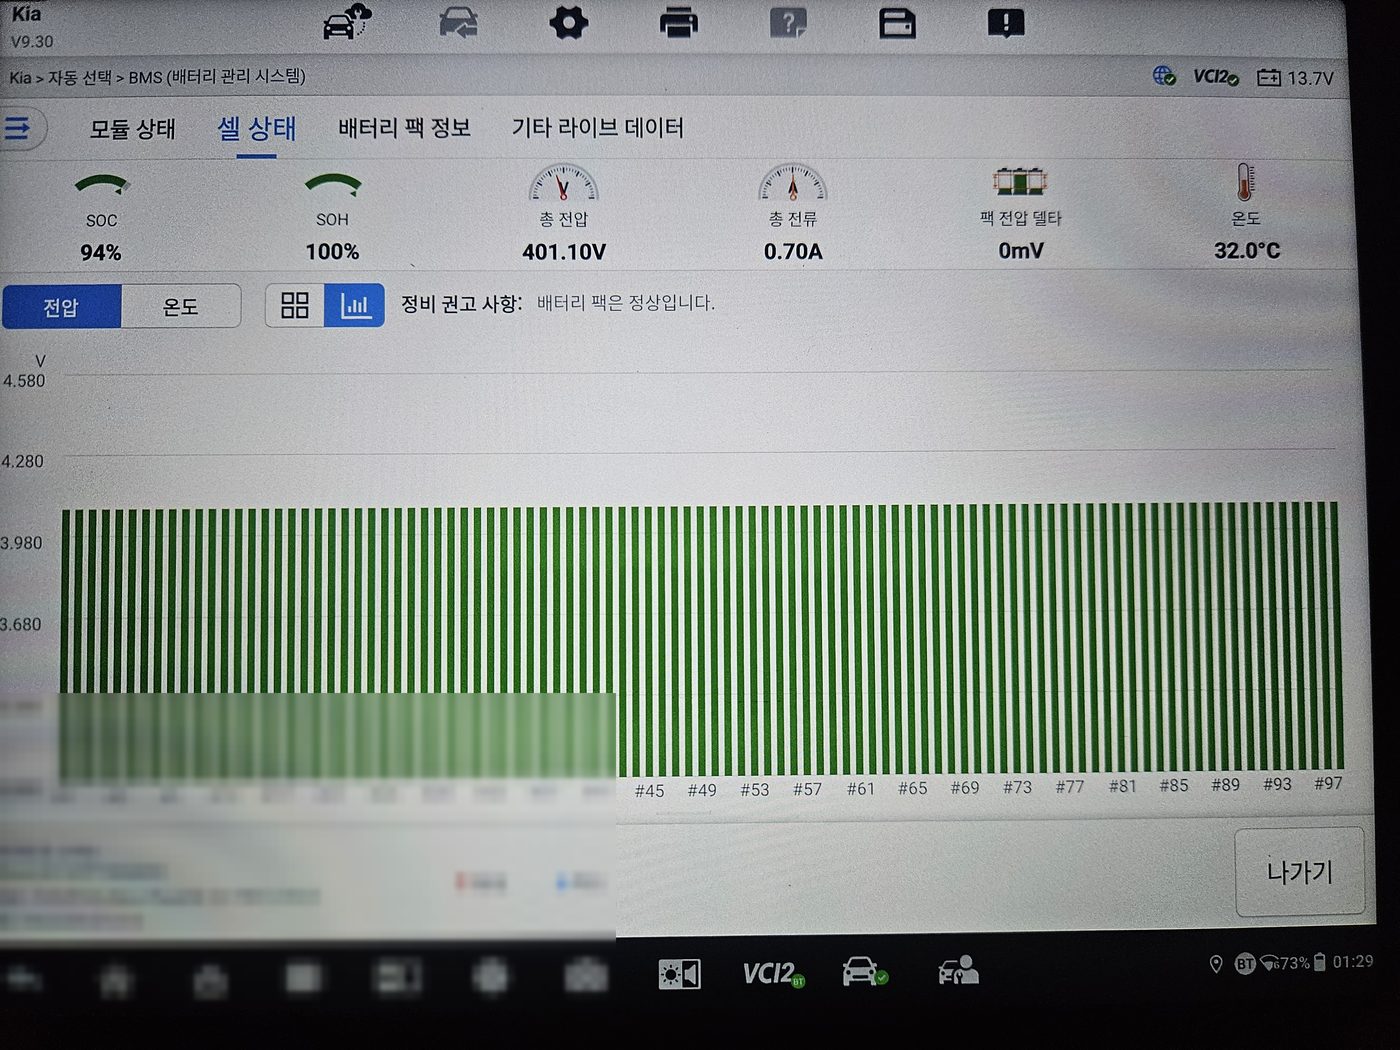This screenshot has width=1400, height=1050.
Task: Tap the VCI2 connection indicator at top right
Action: pos(1215,77)
